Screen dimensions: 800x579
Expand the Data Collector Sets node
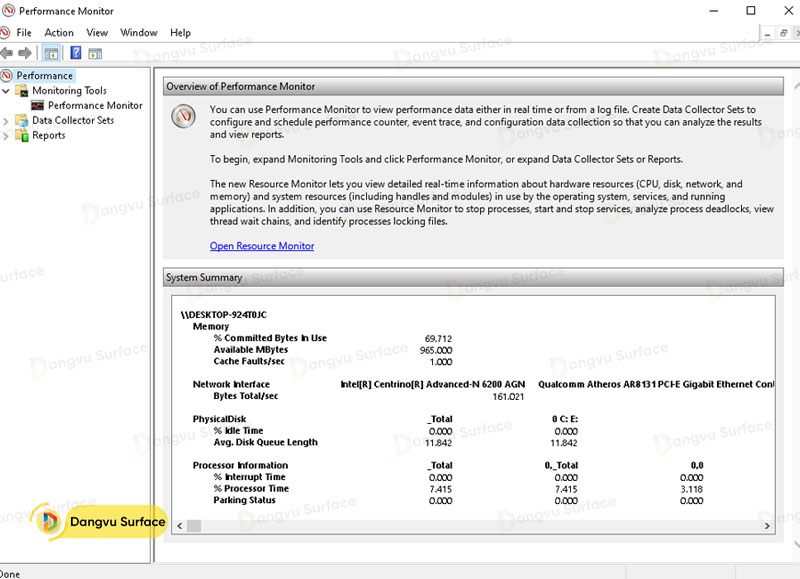click(8, 121)
